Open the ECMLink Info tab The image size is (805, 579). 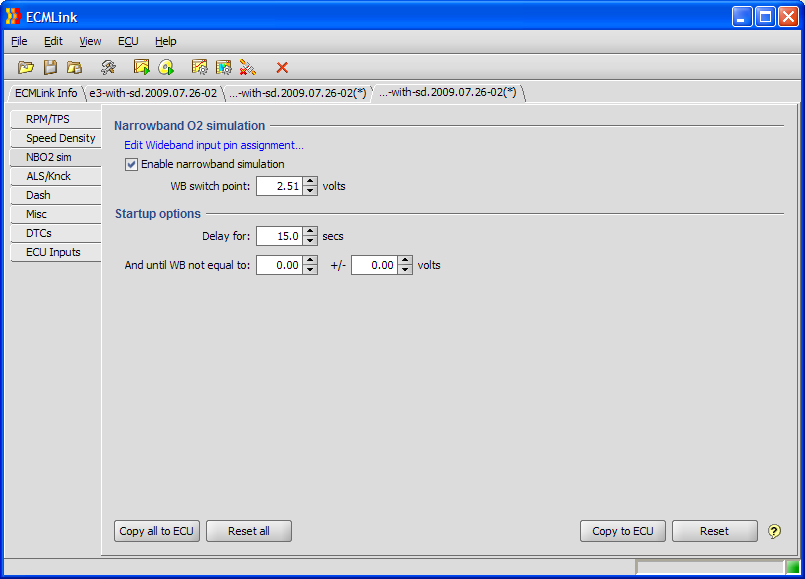pos(46,93)
